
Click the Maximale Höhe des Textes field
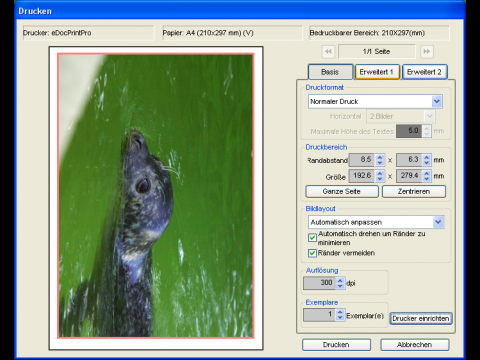[409, 131]
